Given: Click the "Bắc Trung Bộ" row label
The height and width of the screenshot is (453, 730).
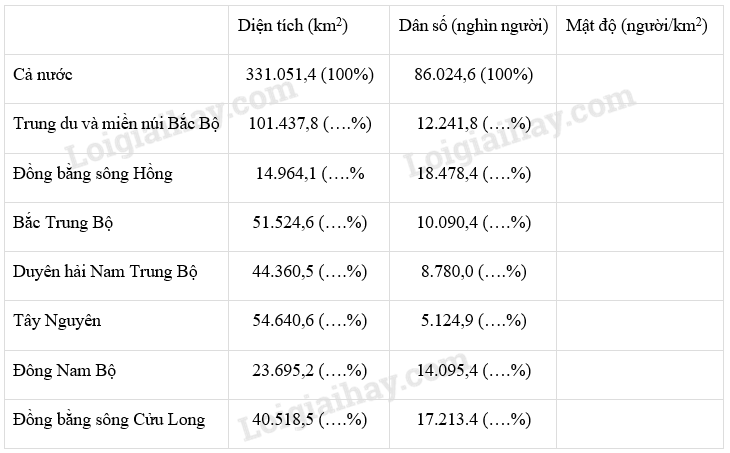Looking at the screenshot, I should (x=64, y=222).
